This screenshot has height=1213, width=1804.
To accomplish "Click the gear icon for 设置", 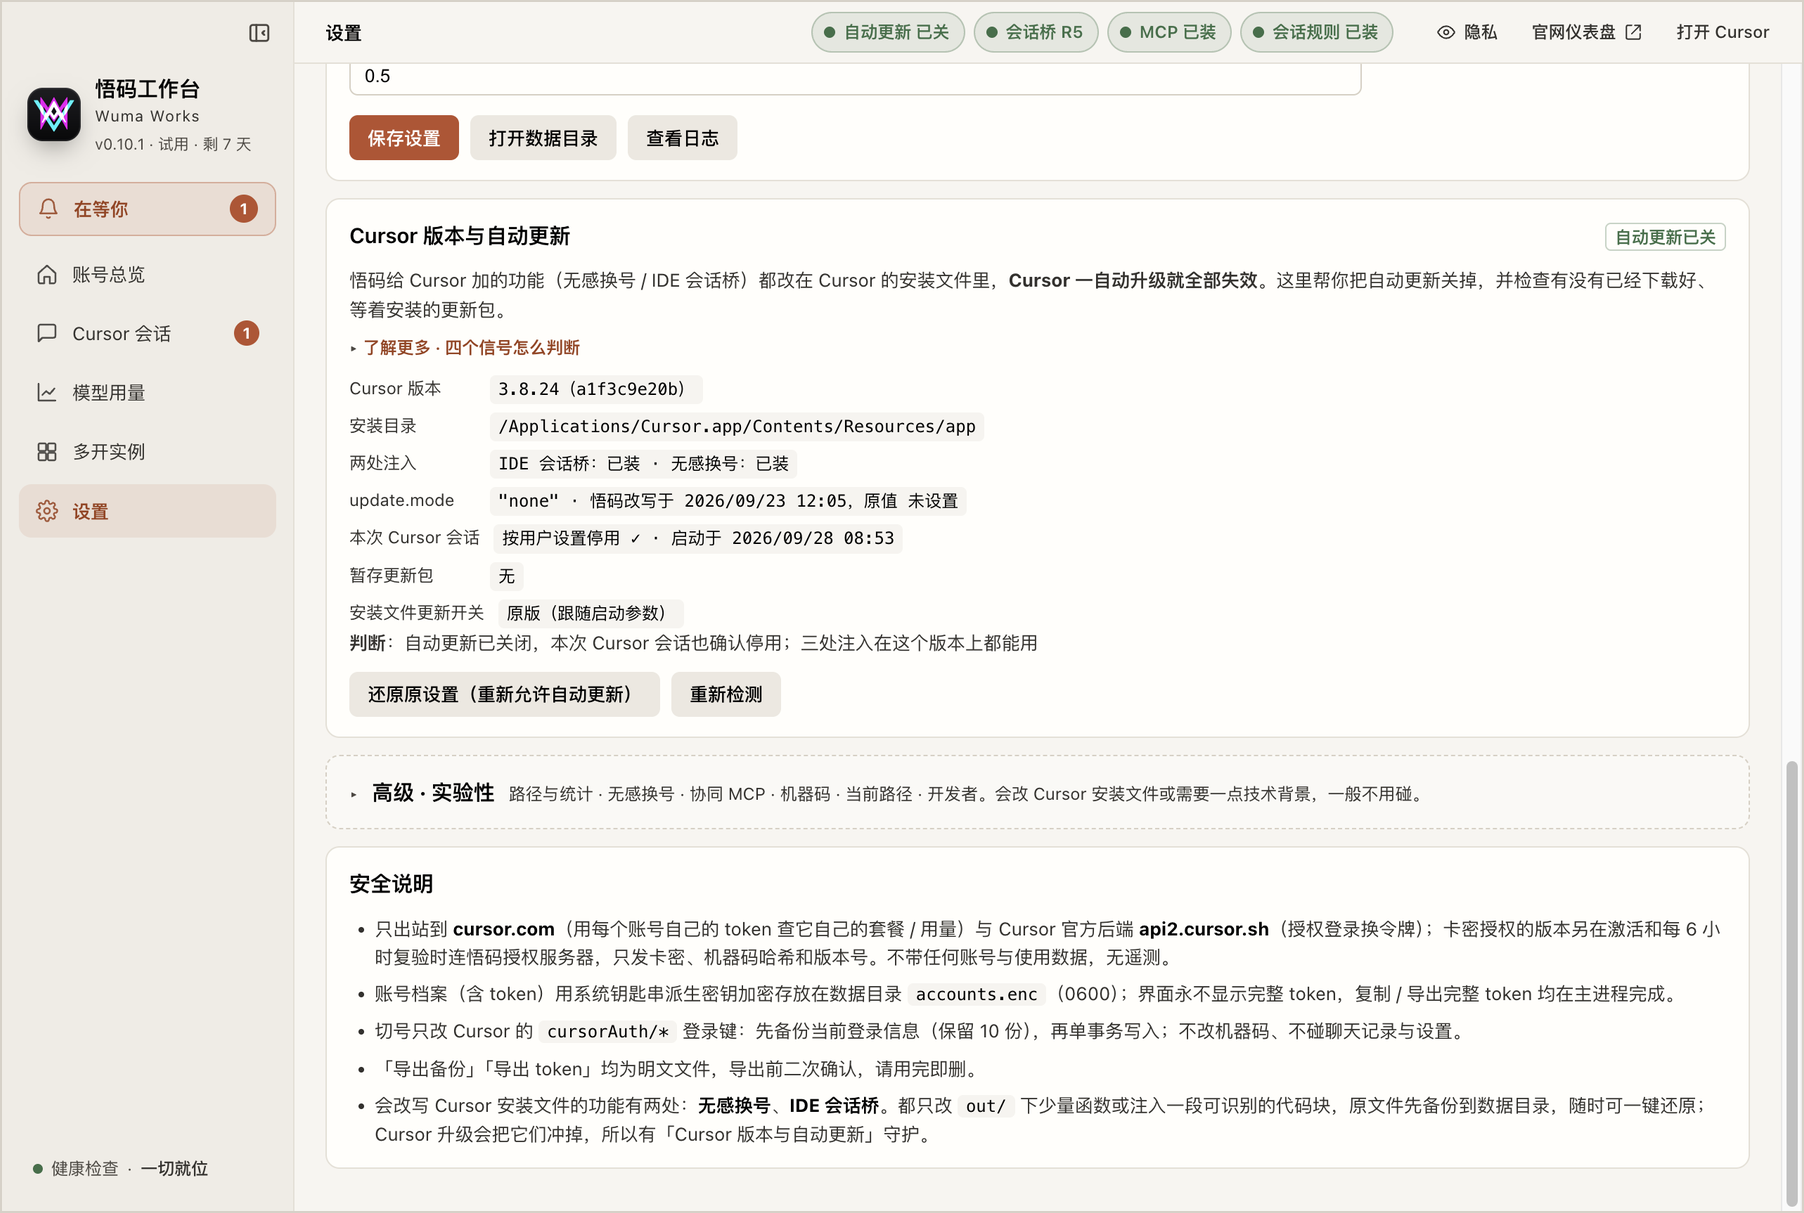I will (x=47, y=511).
